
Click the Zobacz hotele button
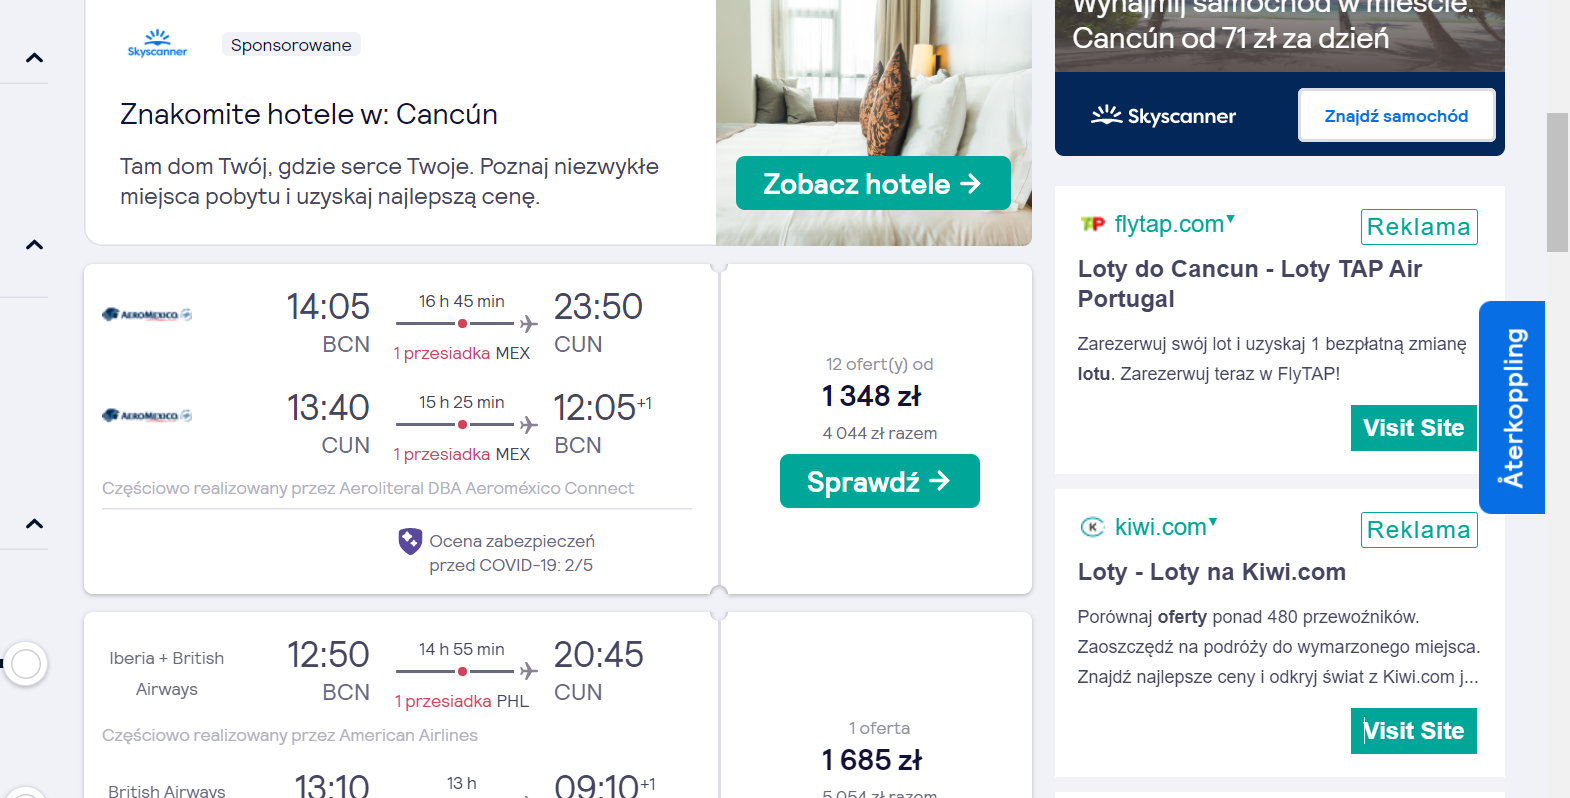(x=873, y=183)
